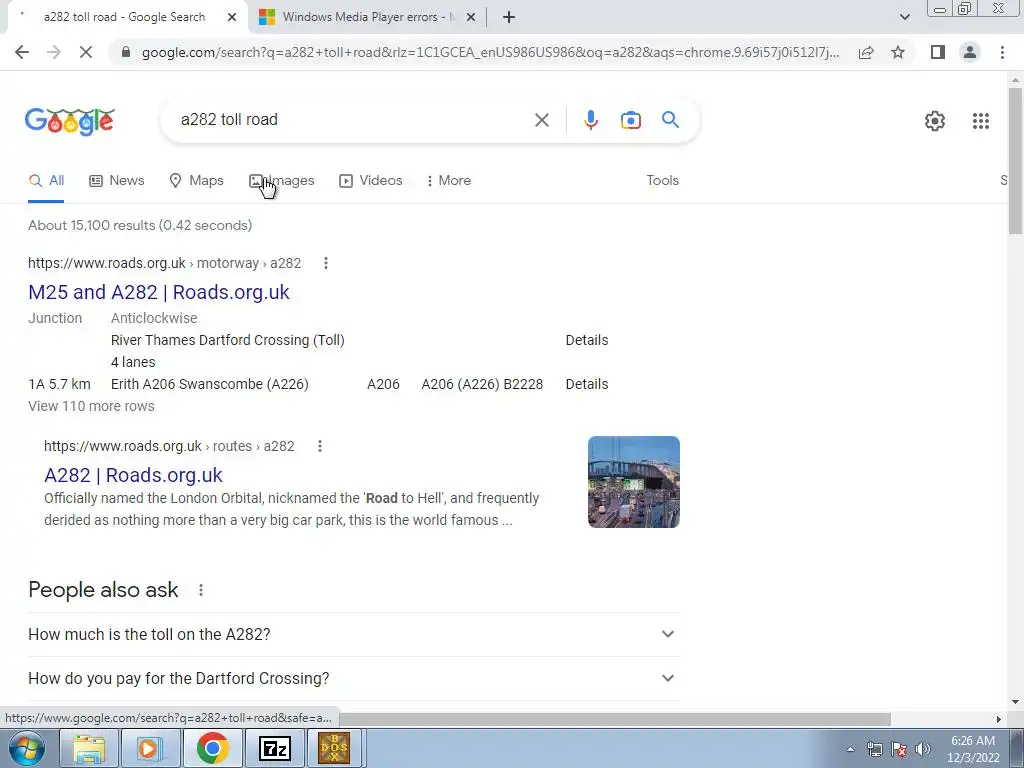Click the About 15,100 results text
The height and width of the screenshot is (768, 1024).
point(140,225)
